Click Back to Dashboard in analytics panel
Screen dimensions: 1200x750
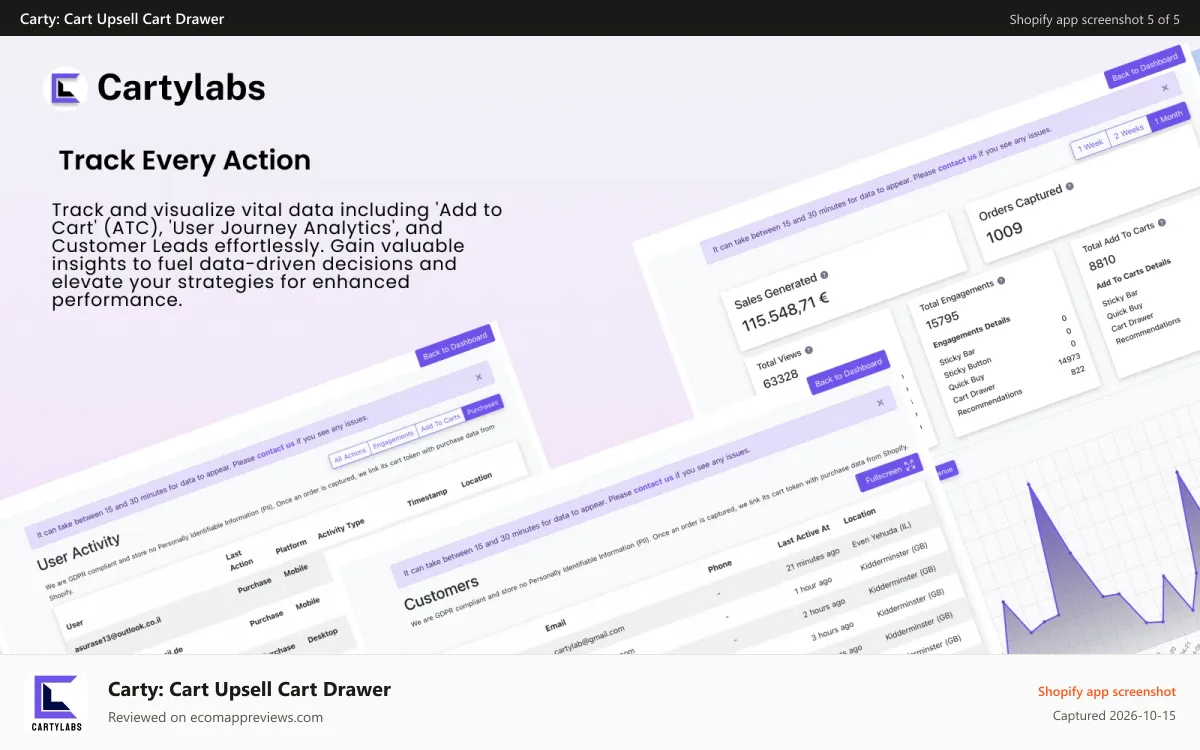coord(1146,69)
